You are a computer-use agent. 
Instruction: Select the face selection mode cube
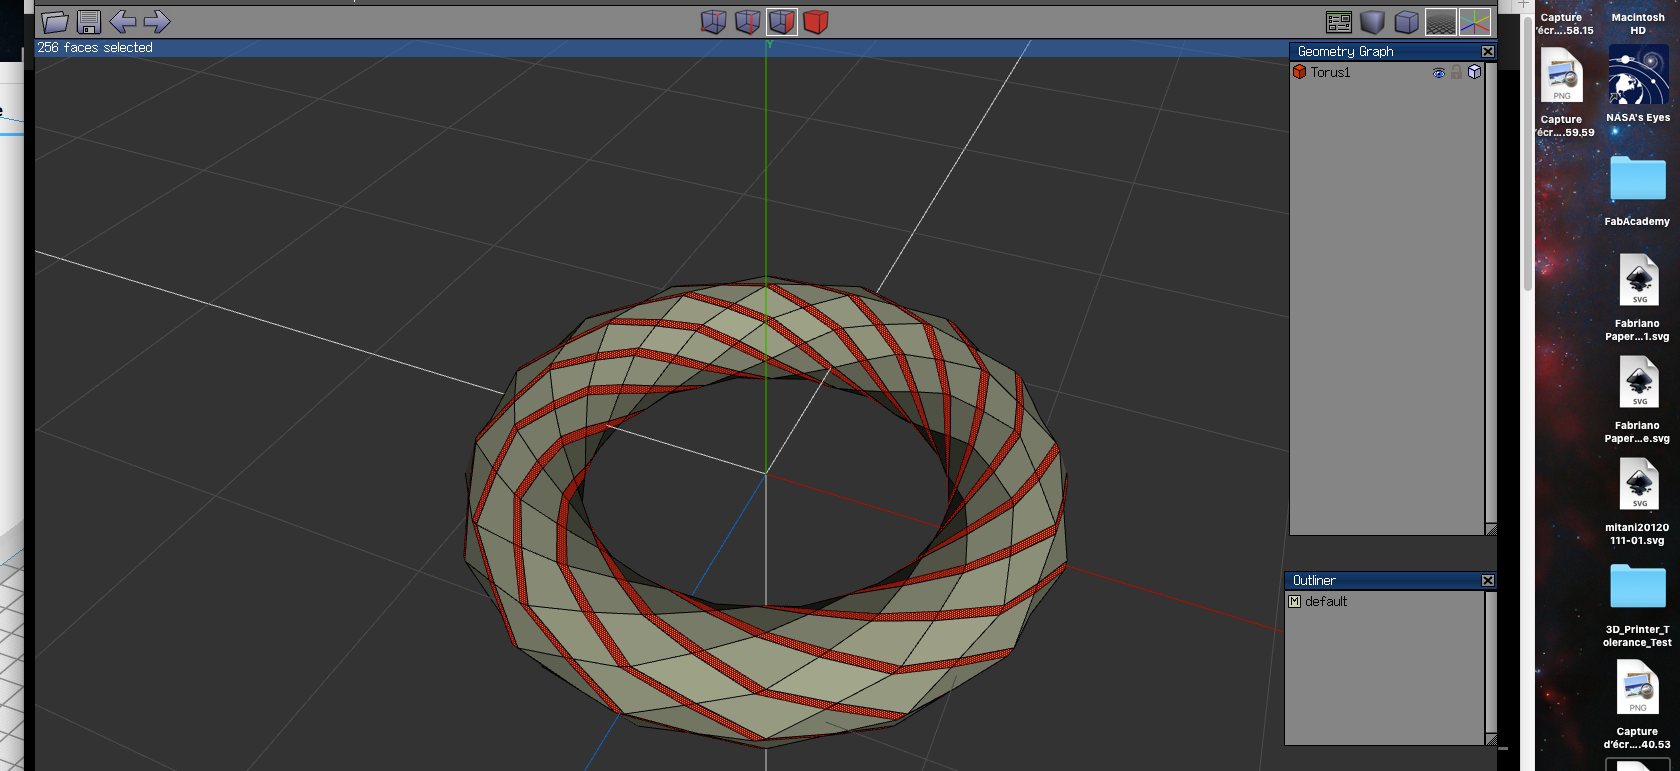click(782, 22)
